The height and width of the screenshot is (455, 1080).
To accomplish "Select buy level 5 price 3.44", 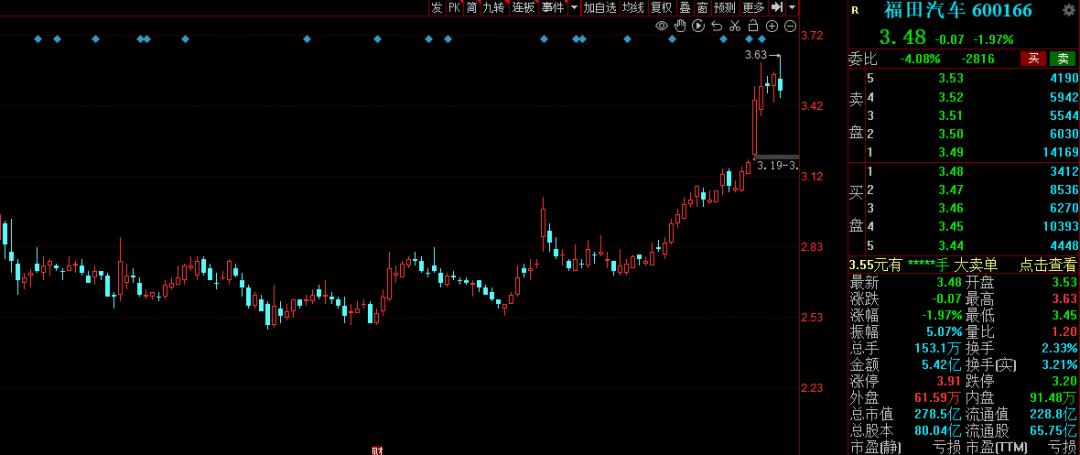I will pos(951,245).
